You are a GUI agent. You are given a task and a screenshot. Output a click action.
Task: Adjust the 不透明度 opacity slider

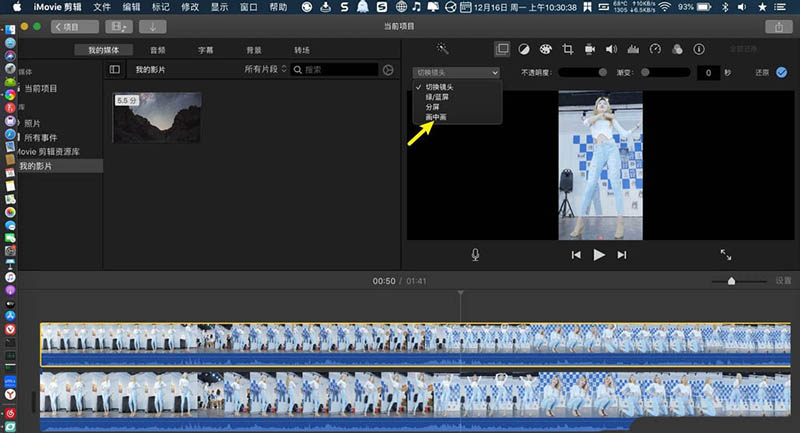(582, 73)
